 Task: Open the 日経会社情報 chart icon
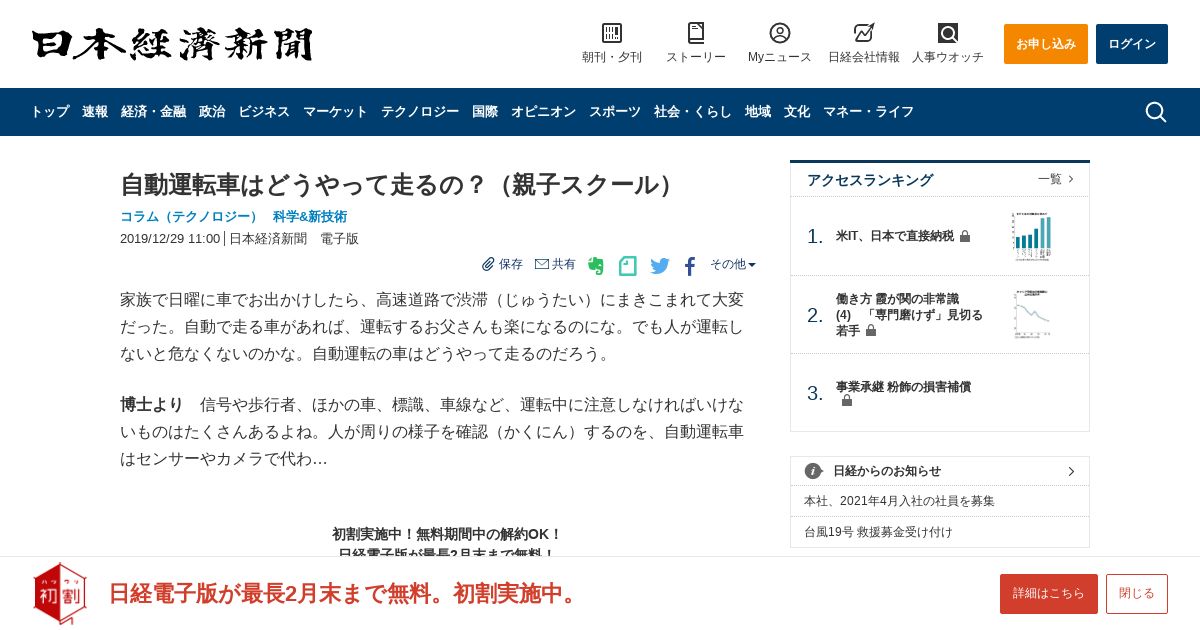(864, 33)
